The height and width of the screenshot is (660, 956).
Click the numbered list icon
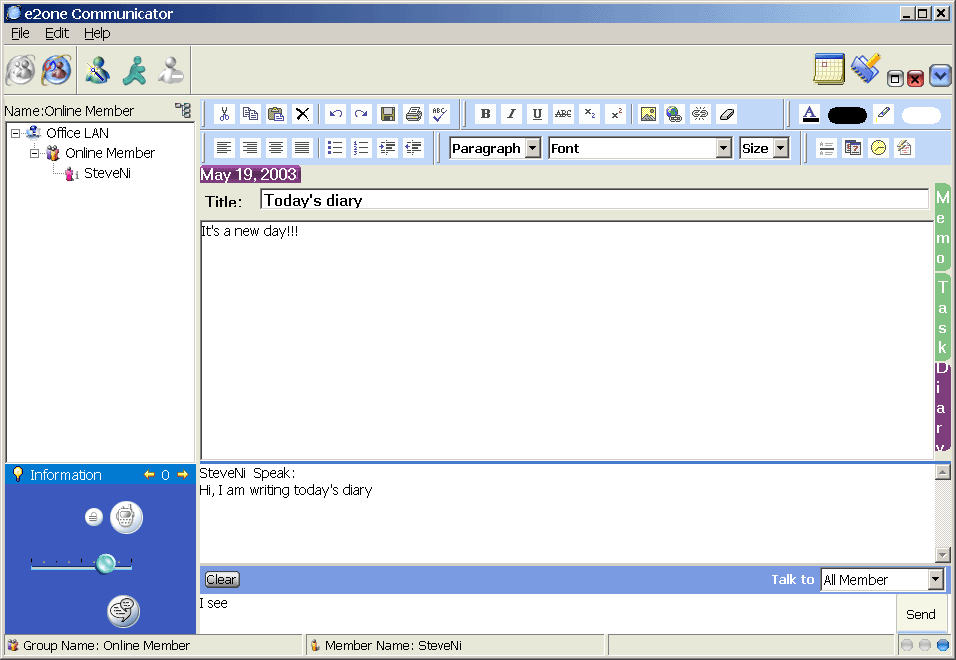click(361, 148)
